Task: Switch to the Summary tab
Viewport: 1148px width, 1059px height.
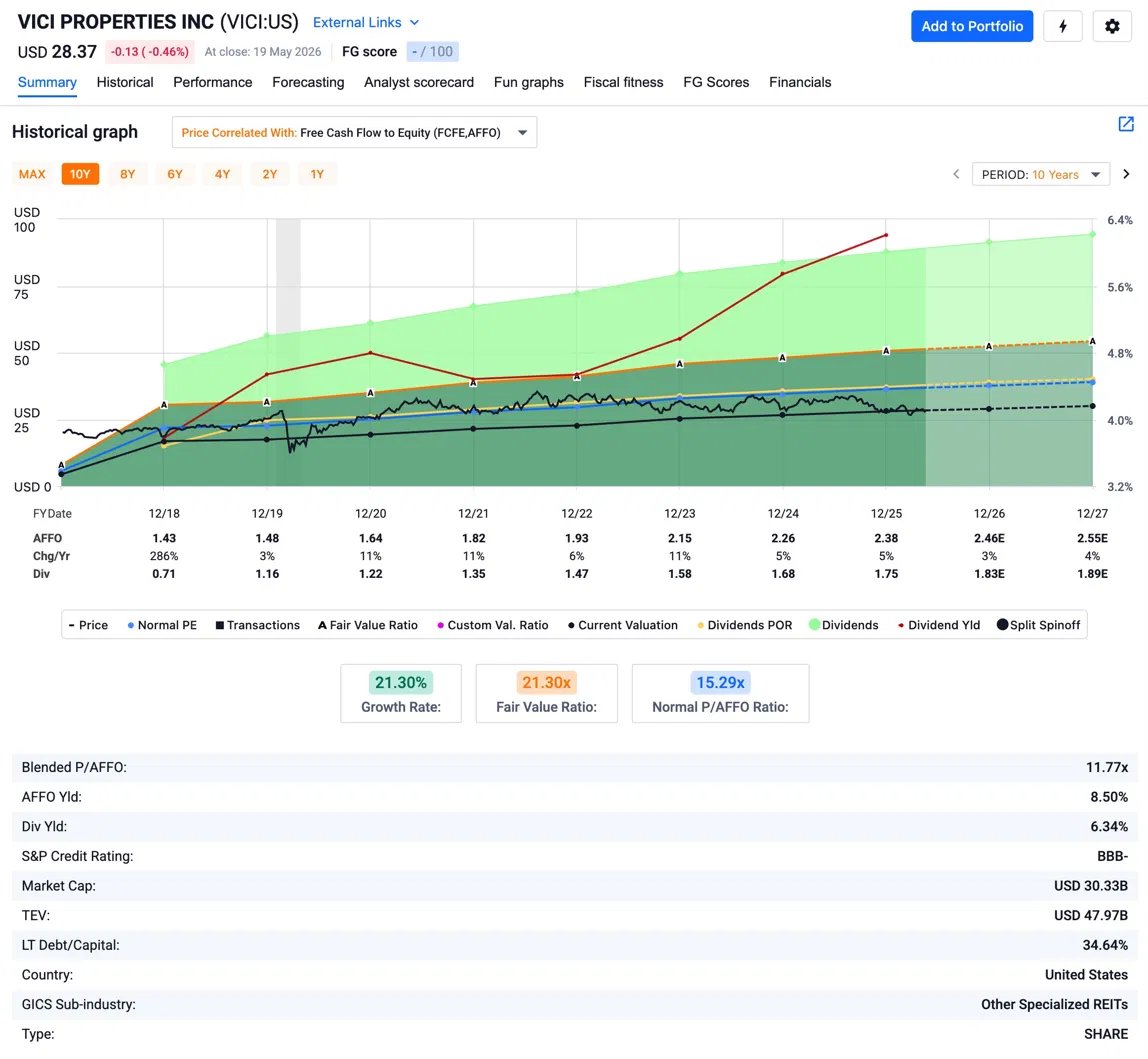Action: (47, 82)
